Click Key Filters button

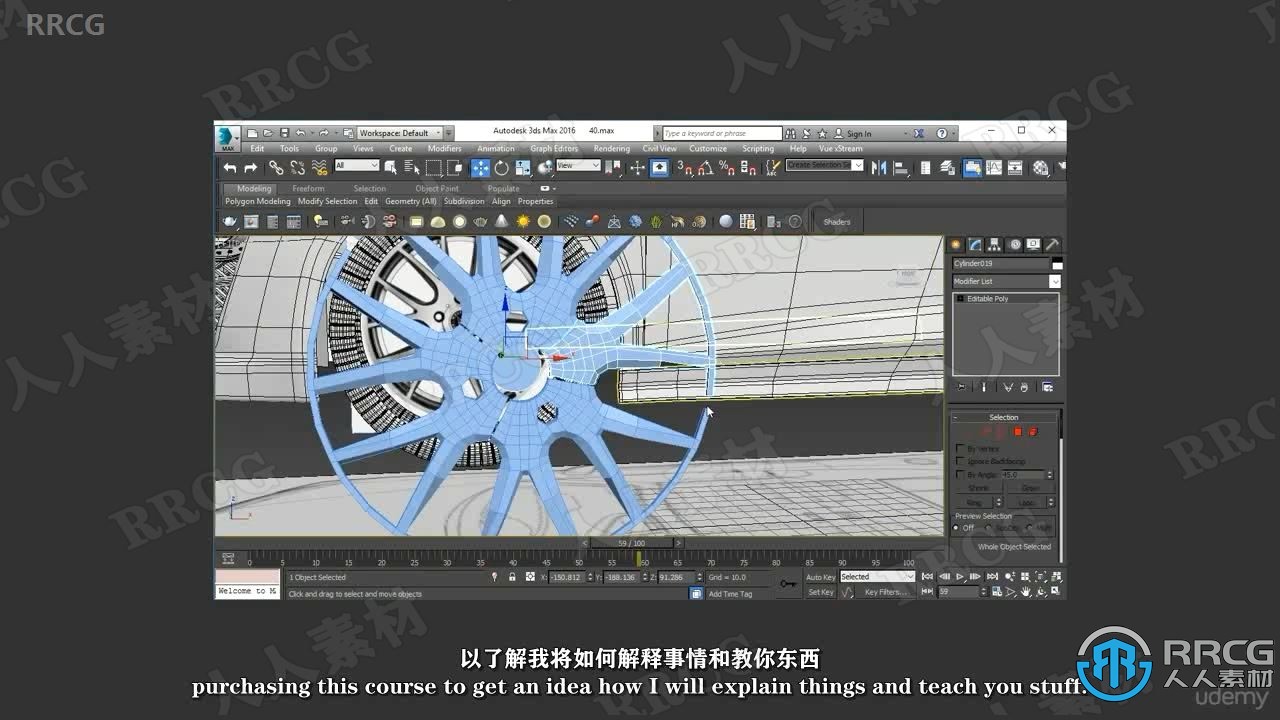click(x=886, y=592)
